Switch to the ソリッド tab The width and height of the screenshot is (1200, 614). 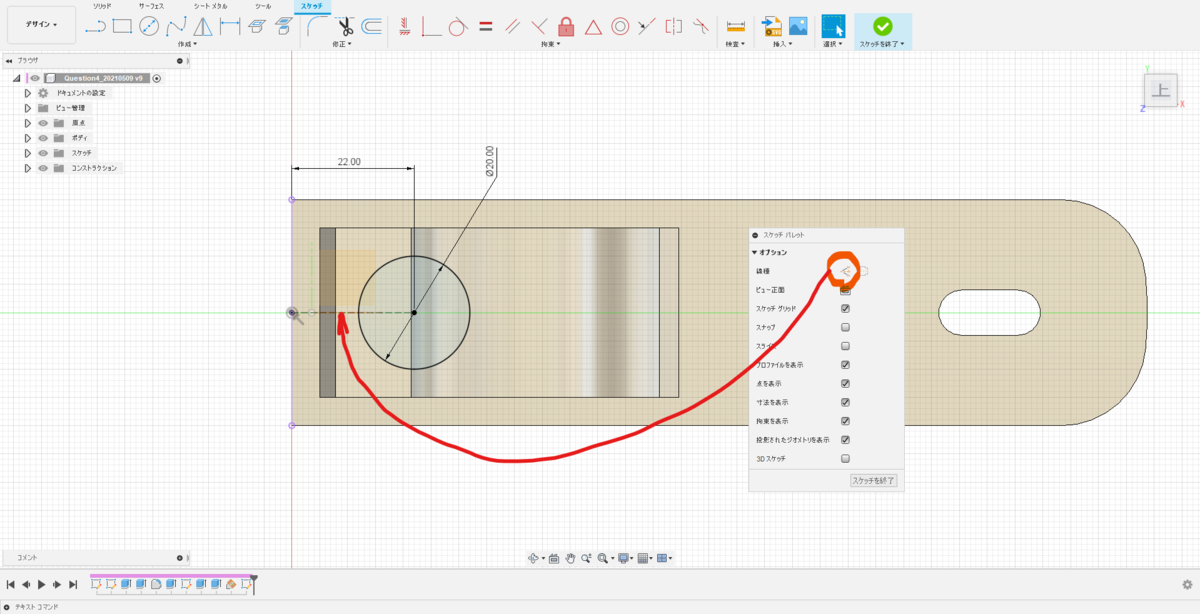(x=102, y=6)
